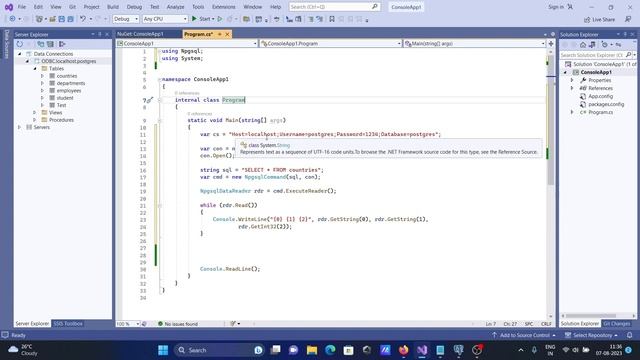640x360 pixels.
Task: Click Select Repository button
Action: click(591, 335)
